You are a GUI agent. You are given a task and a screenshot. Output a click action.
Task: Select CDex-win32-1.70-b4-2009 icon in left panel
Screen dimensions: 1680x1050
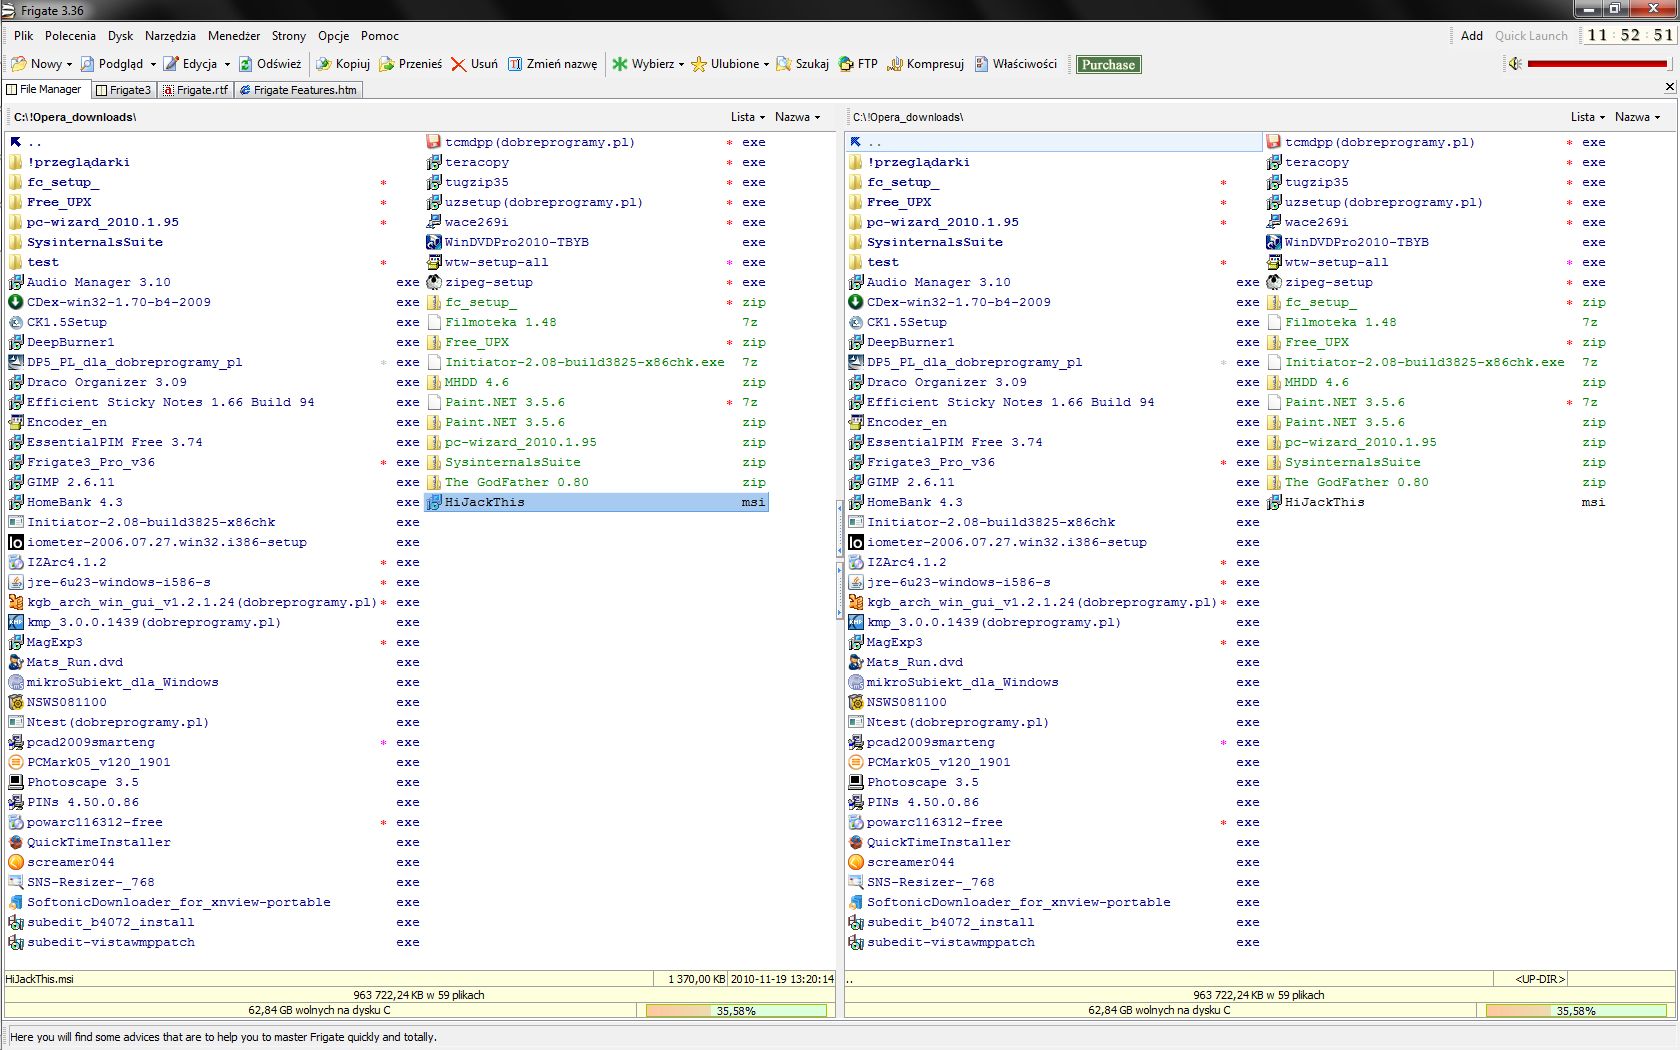point(15,302)
